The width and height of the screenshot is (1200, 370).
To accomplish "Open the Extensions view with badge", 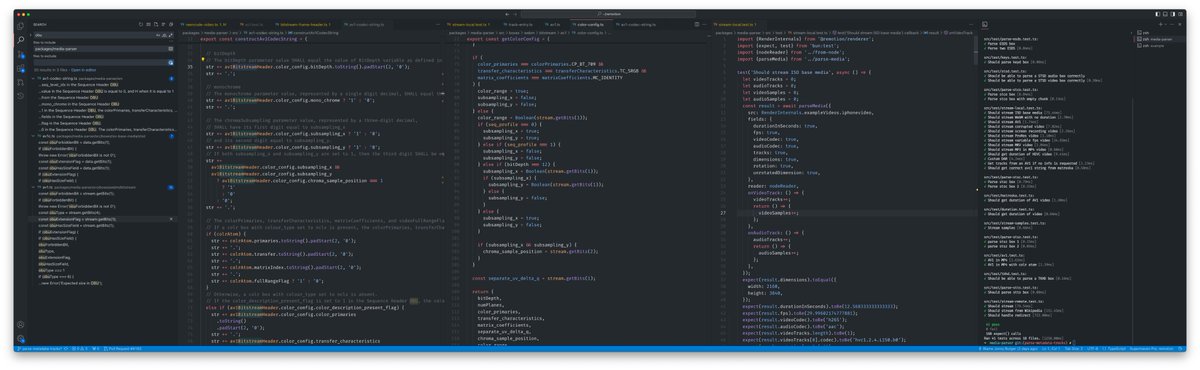I will 20,69.
